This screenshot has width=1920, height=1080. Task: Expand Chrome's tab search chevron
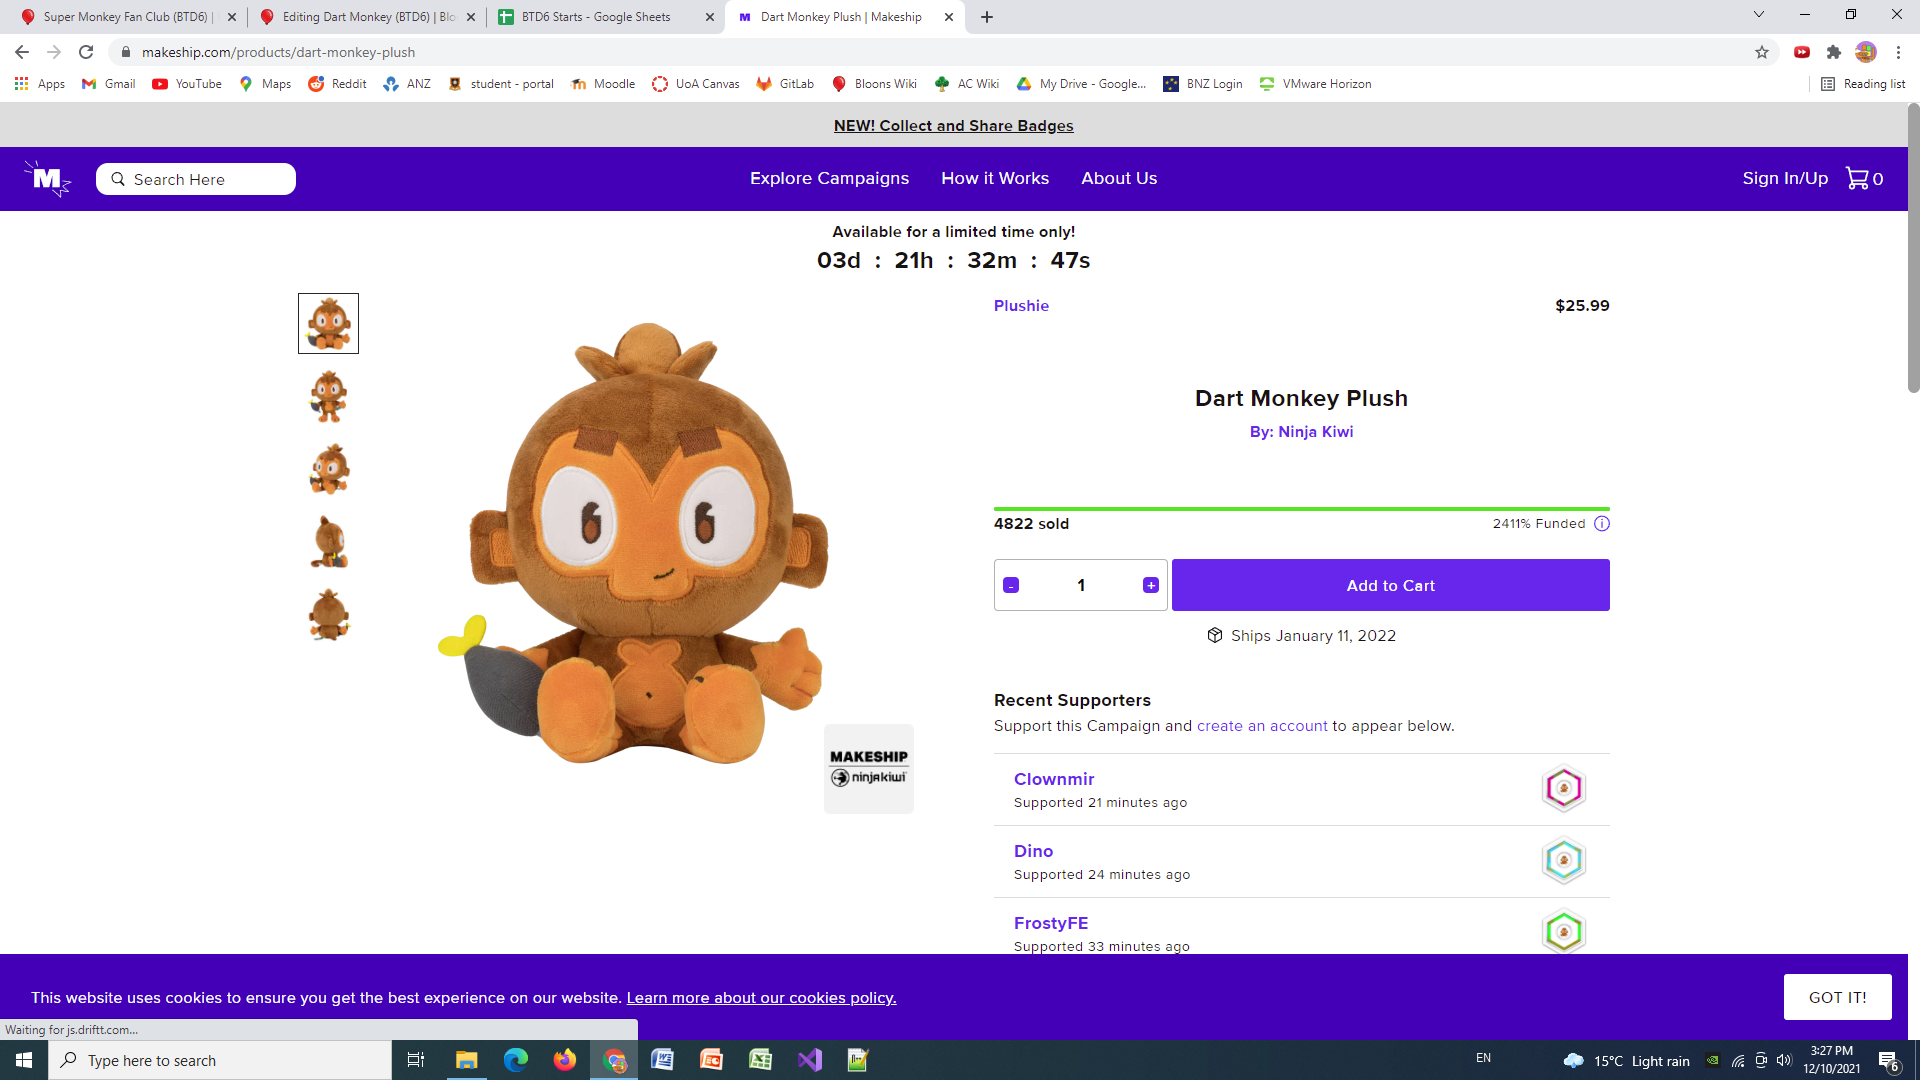pyautogui.click(x=1758, y=15)
